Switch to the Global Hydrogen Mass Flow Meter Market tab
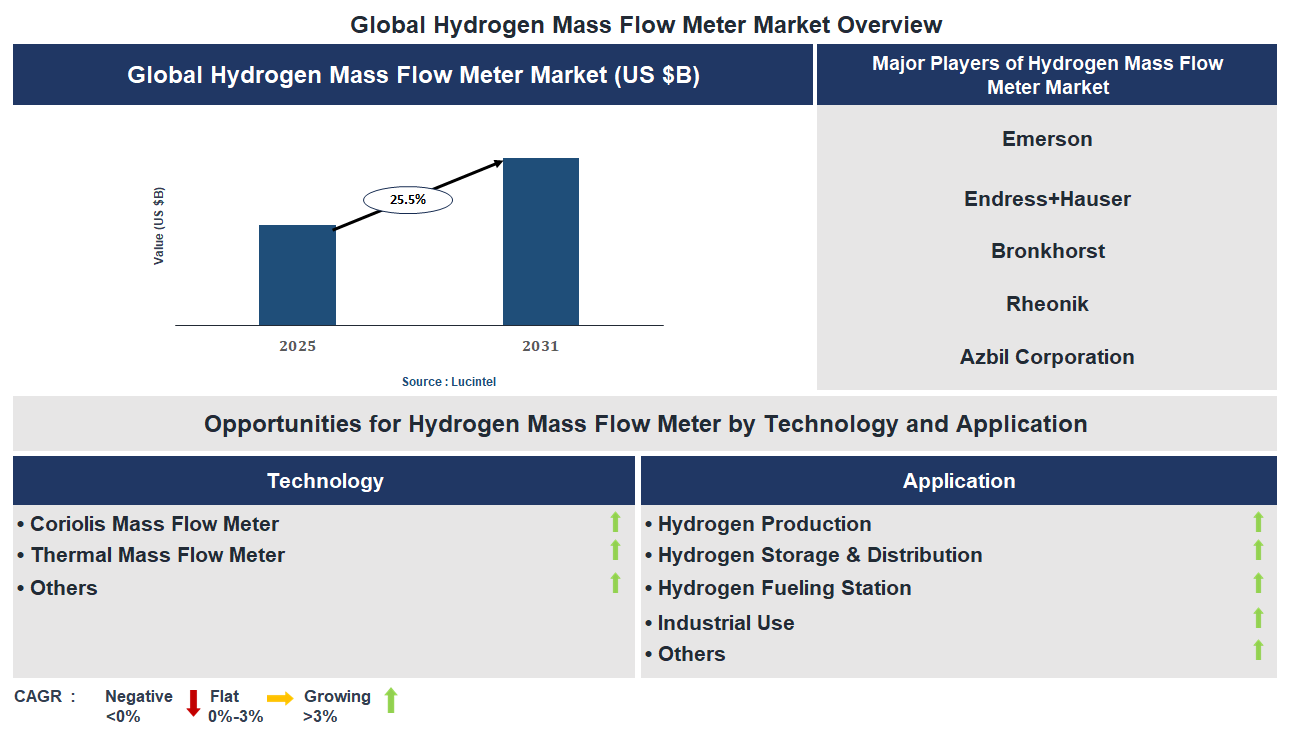 pos(412,74)
